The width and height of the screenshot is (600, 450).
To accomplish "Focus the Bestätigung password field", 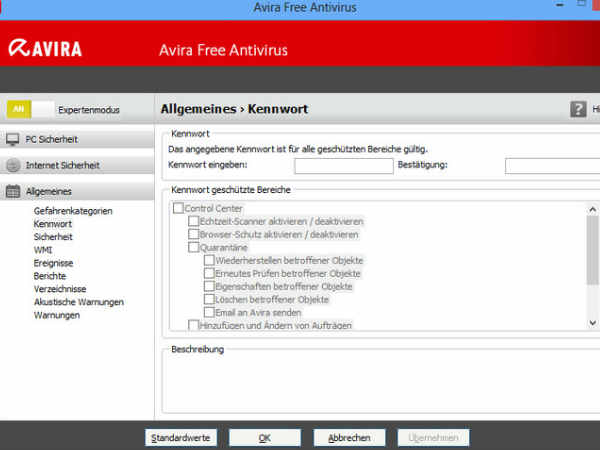I will click(553, 166).
